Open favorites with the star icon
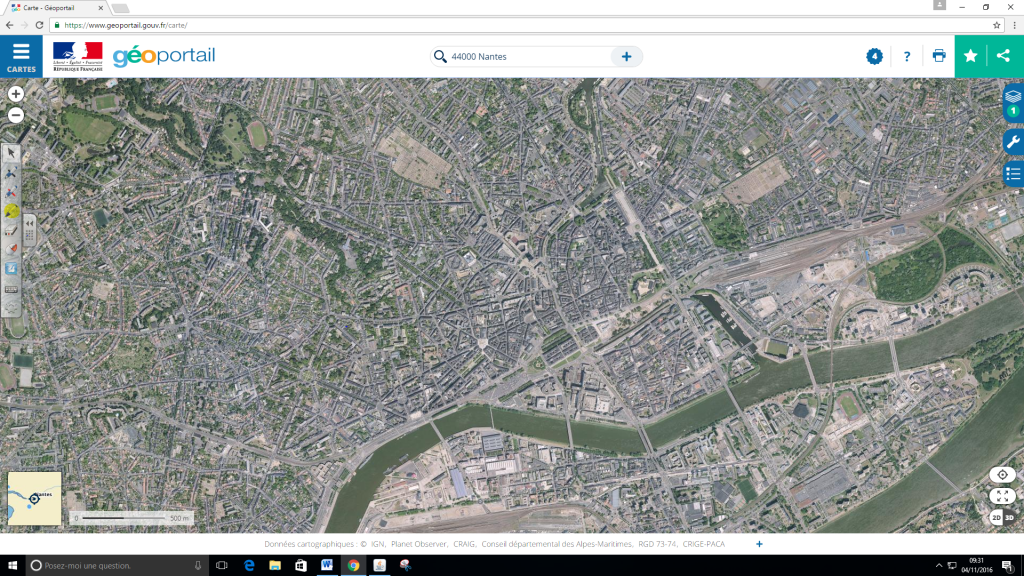This screenshot has height=576, width=1024. 971,56
